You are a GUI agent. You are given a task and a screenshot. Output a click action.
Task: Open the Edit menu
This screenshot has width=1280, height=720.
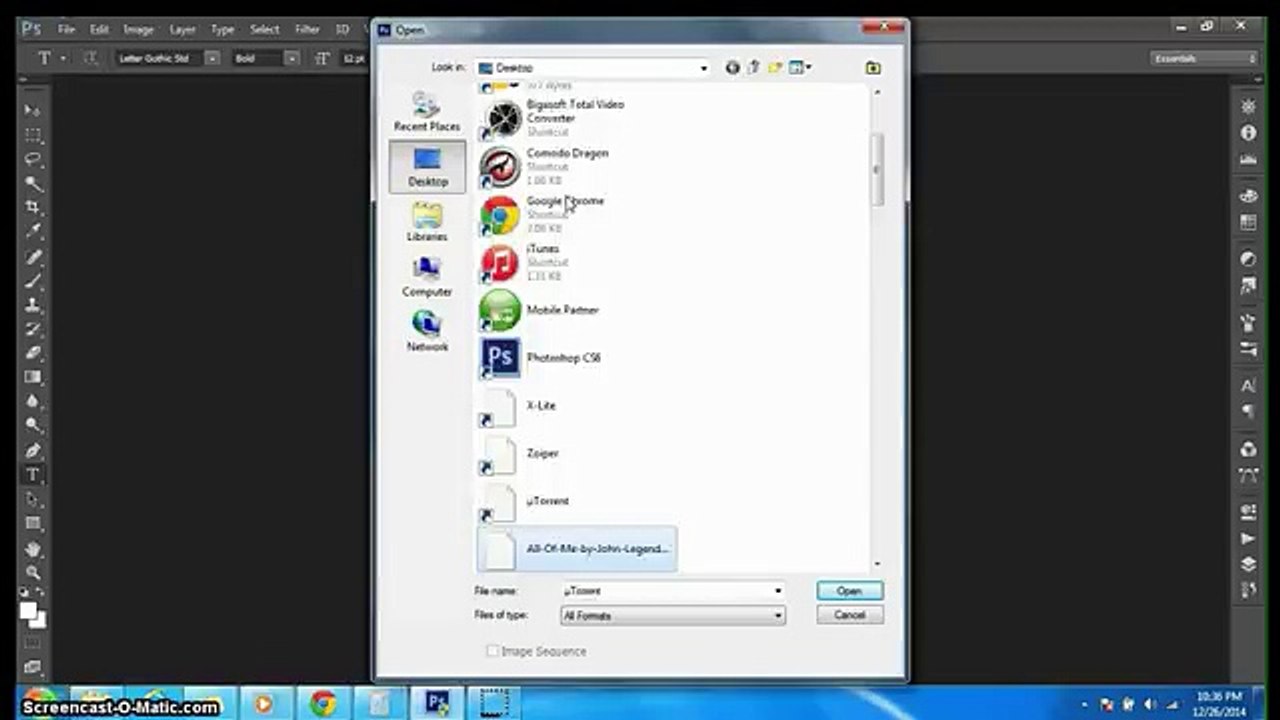pos(99,29)
